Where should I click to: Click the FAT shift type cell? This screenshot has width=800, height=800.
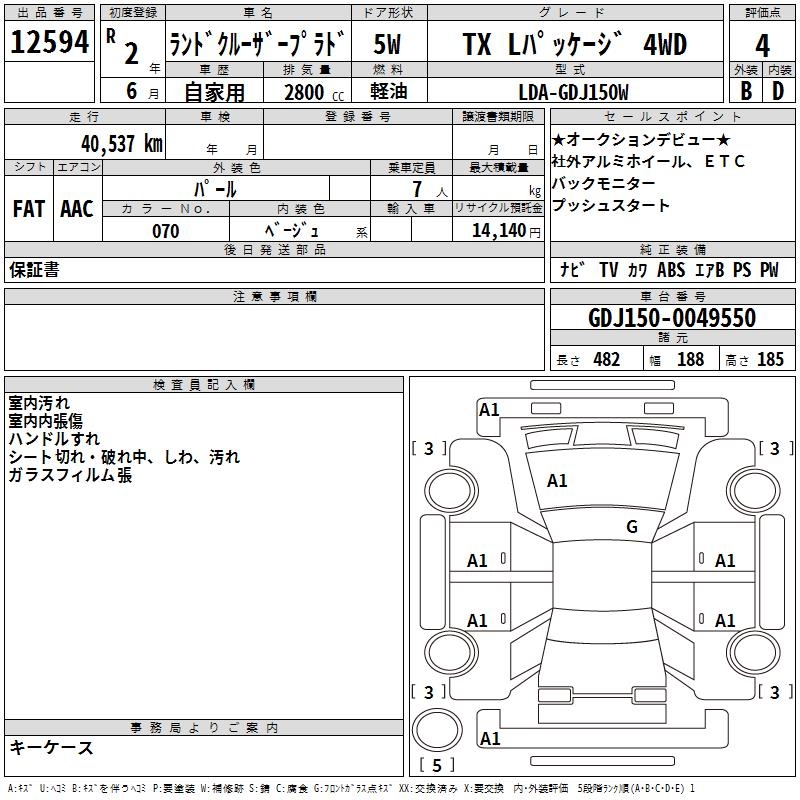28,209
